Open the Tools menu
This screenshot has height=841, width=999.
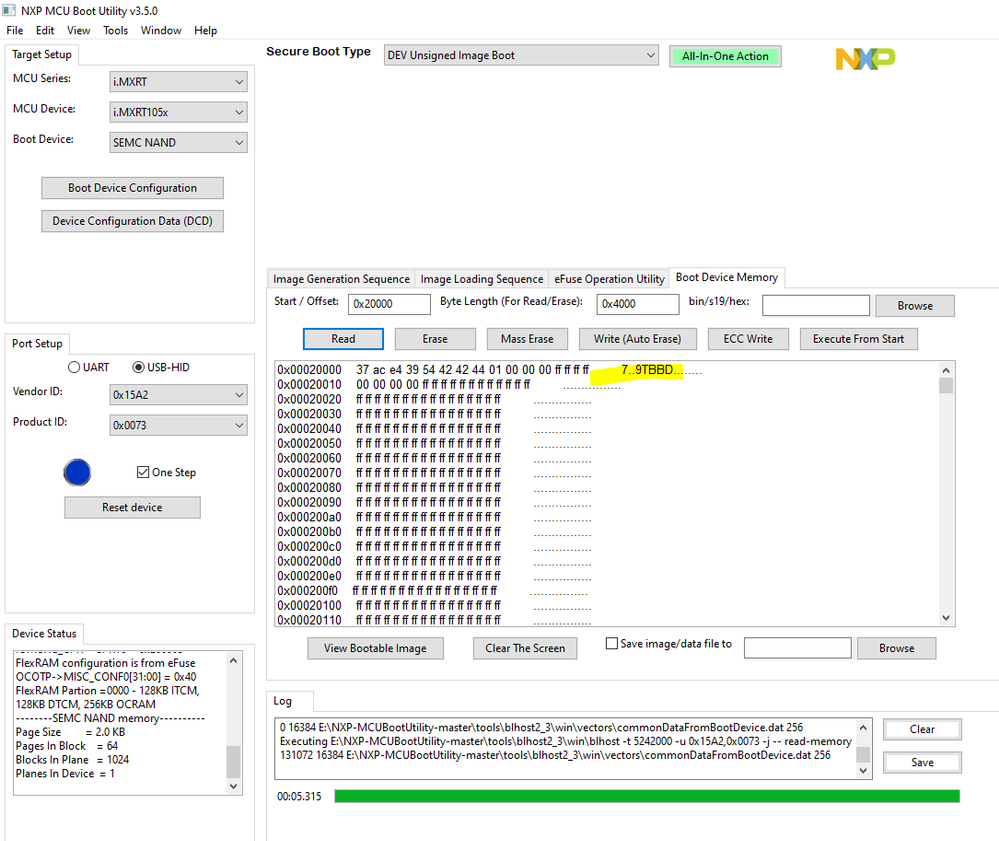coord(116,31)
